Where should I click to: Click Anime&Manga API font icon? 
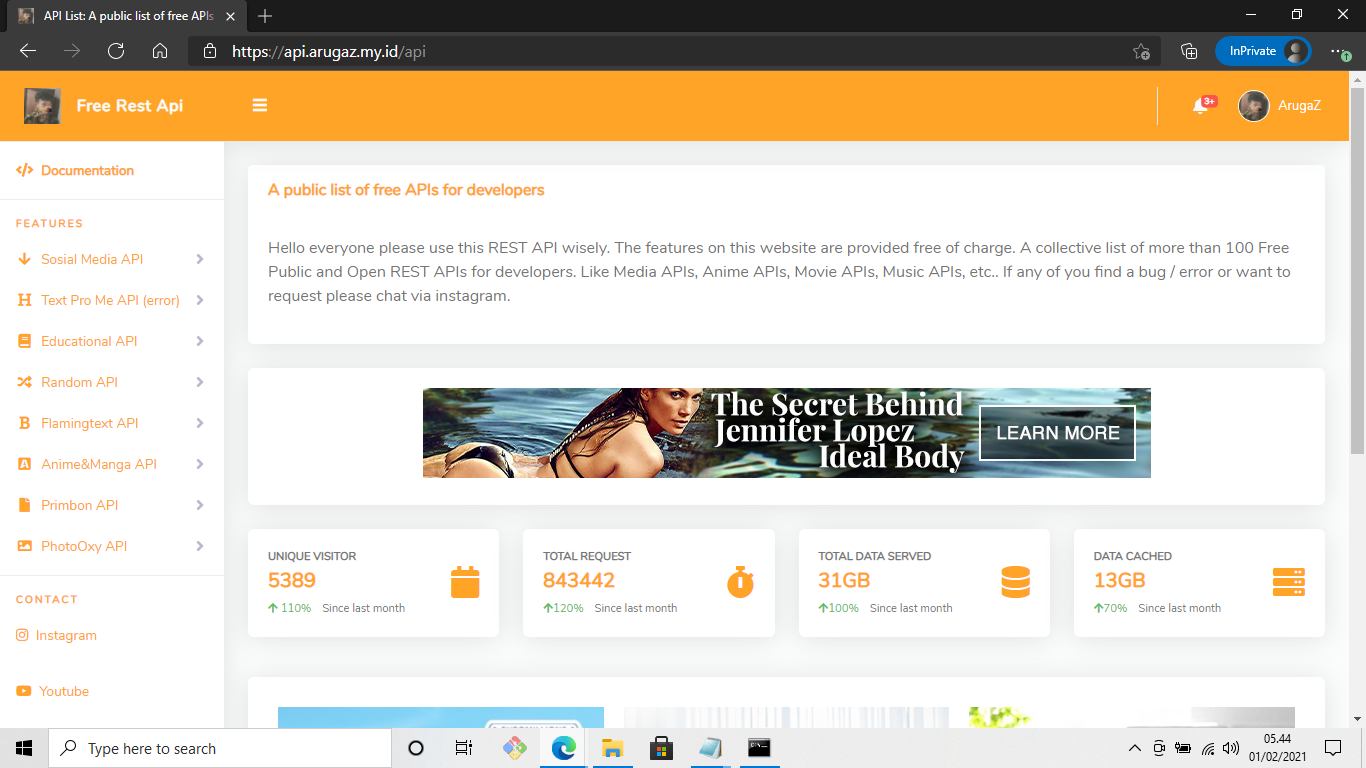click(x=25, y=464)
